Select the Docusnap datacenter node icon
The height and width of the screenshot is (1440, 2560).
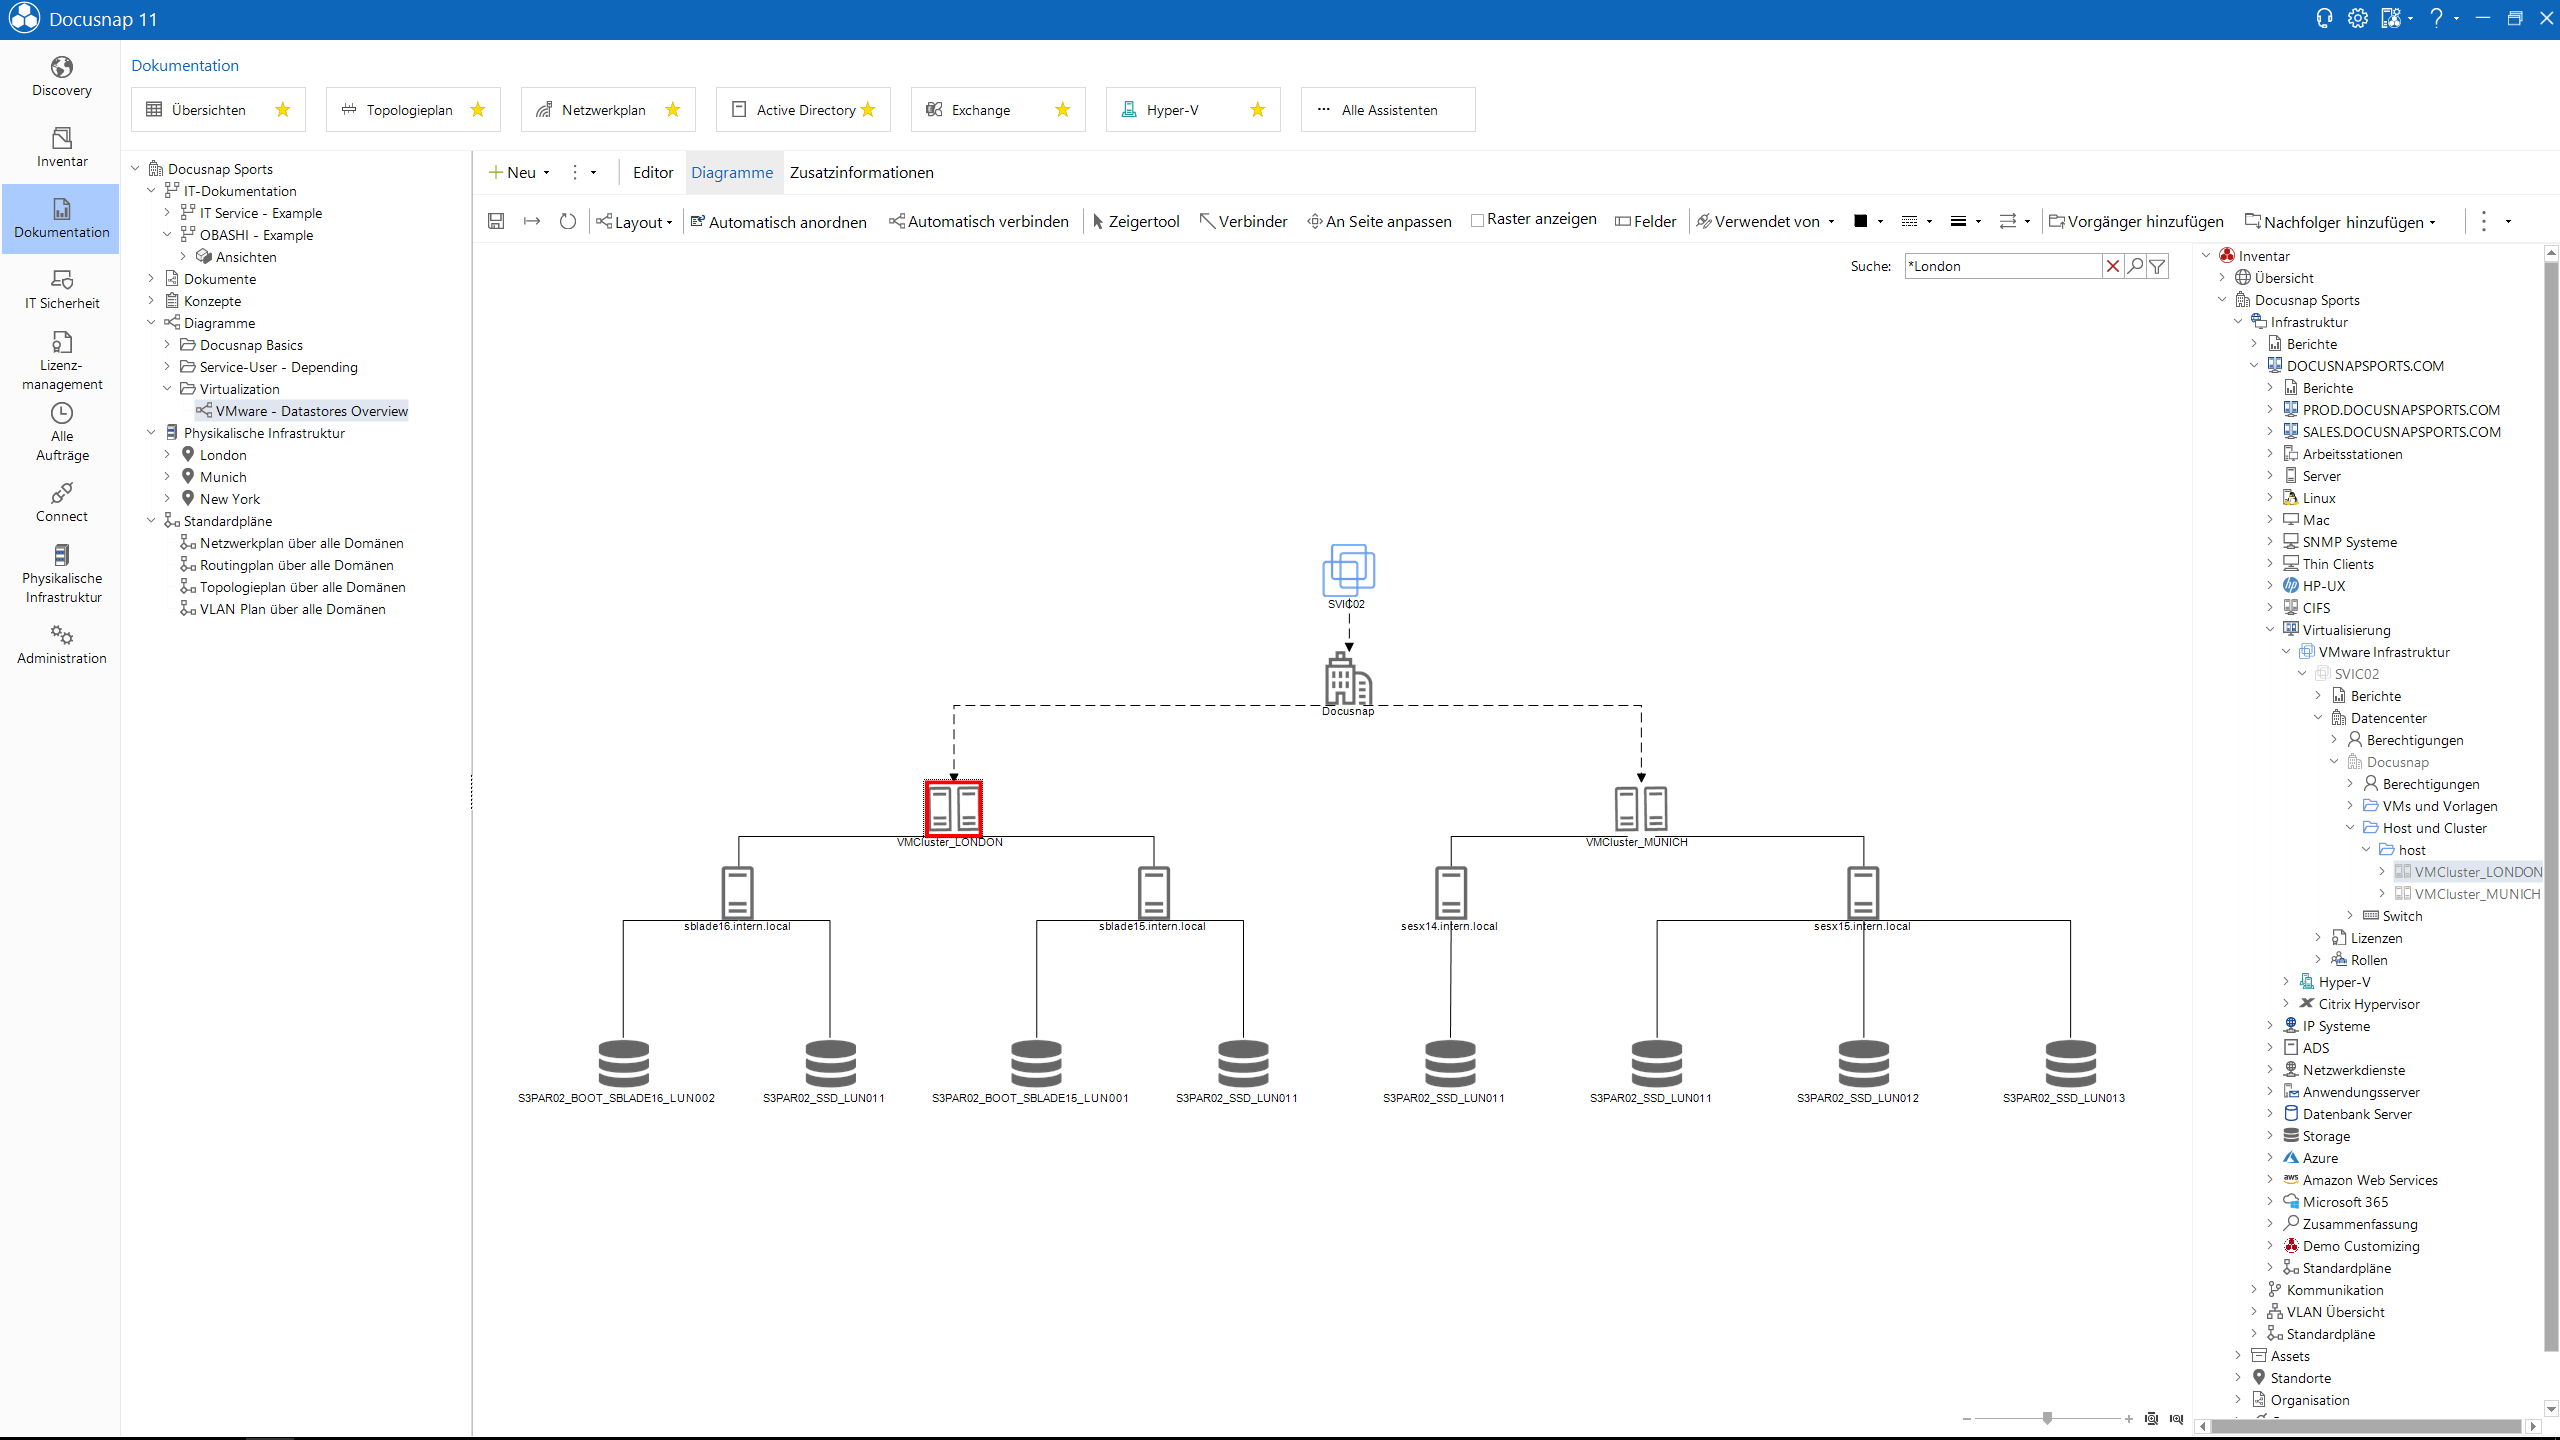pos(1348,679)
